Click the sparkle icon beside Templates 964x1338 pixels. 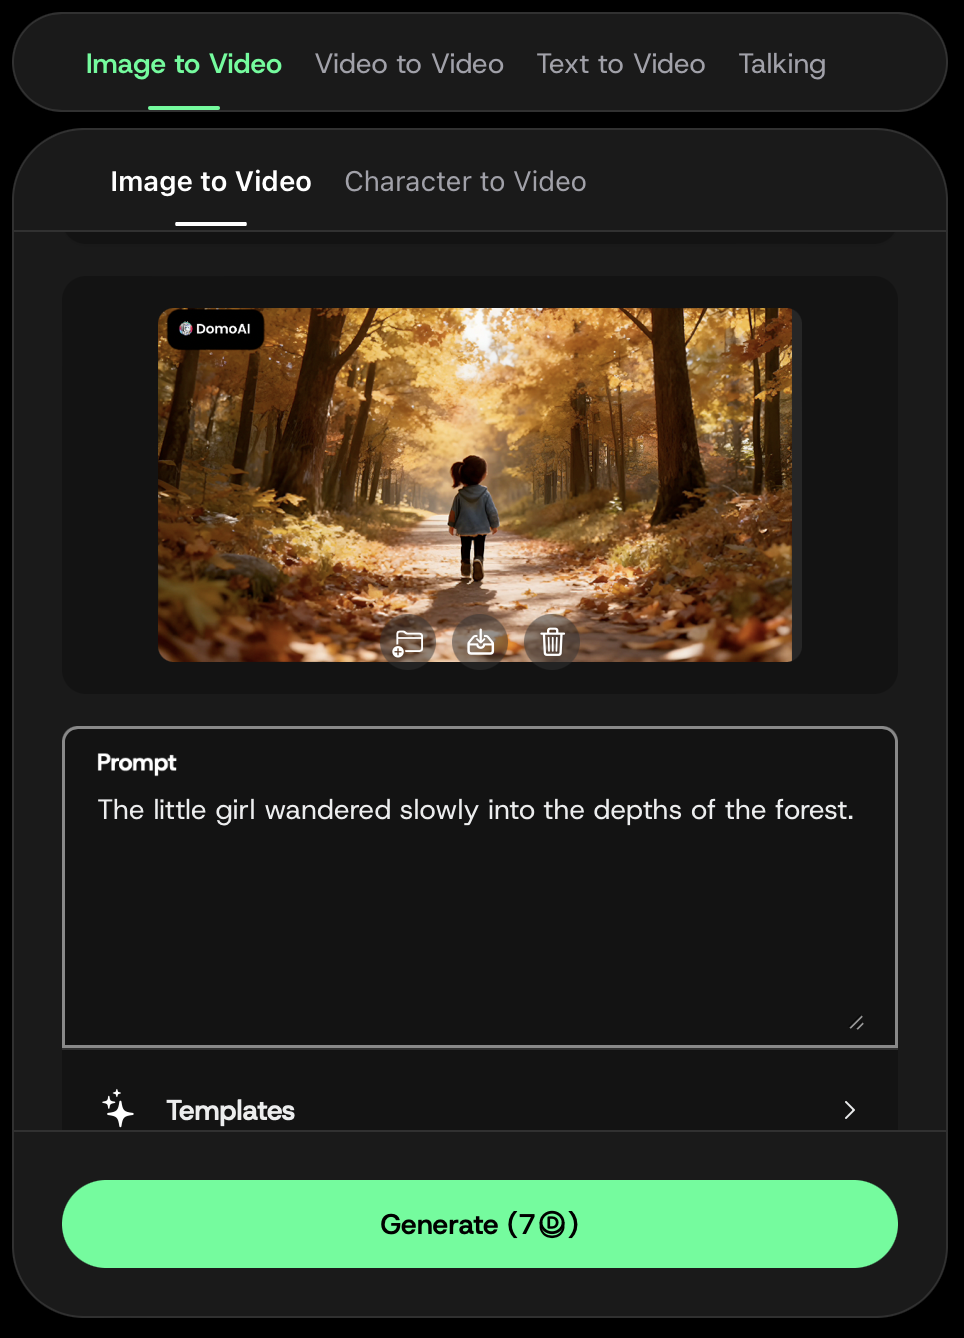(118, 1109)
